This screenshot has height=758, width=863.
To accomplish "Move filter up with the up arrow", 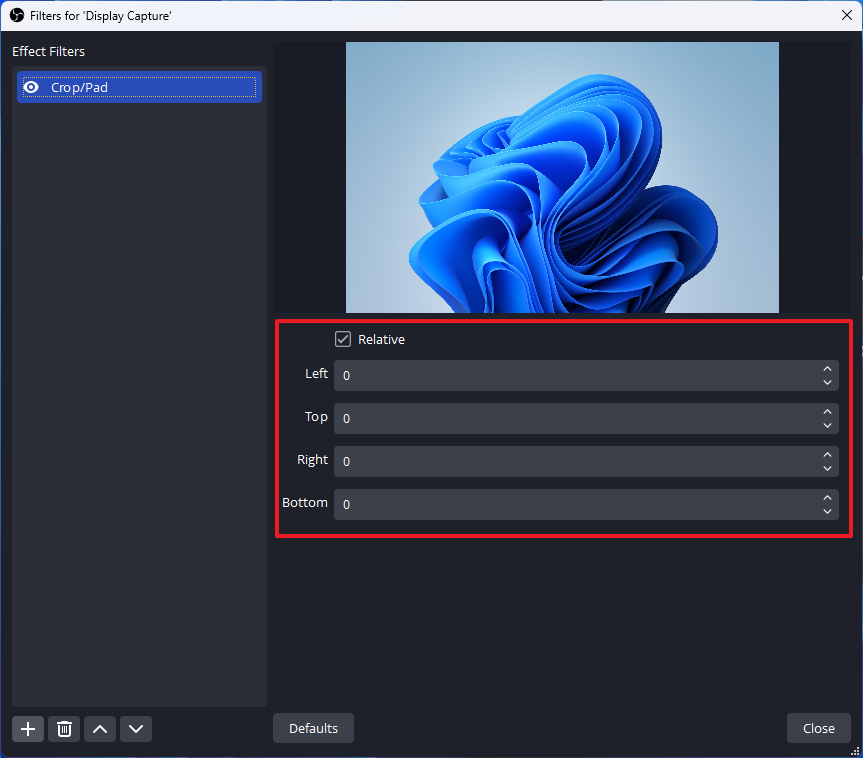I will 100,729.
